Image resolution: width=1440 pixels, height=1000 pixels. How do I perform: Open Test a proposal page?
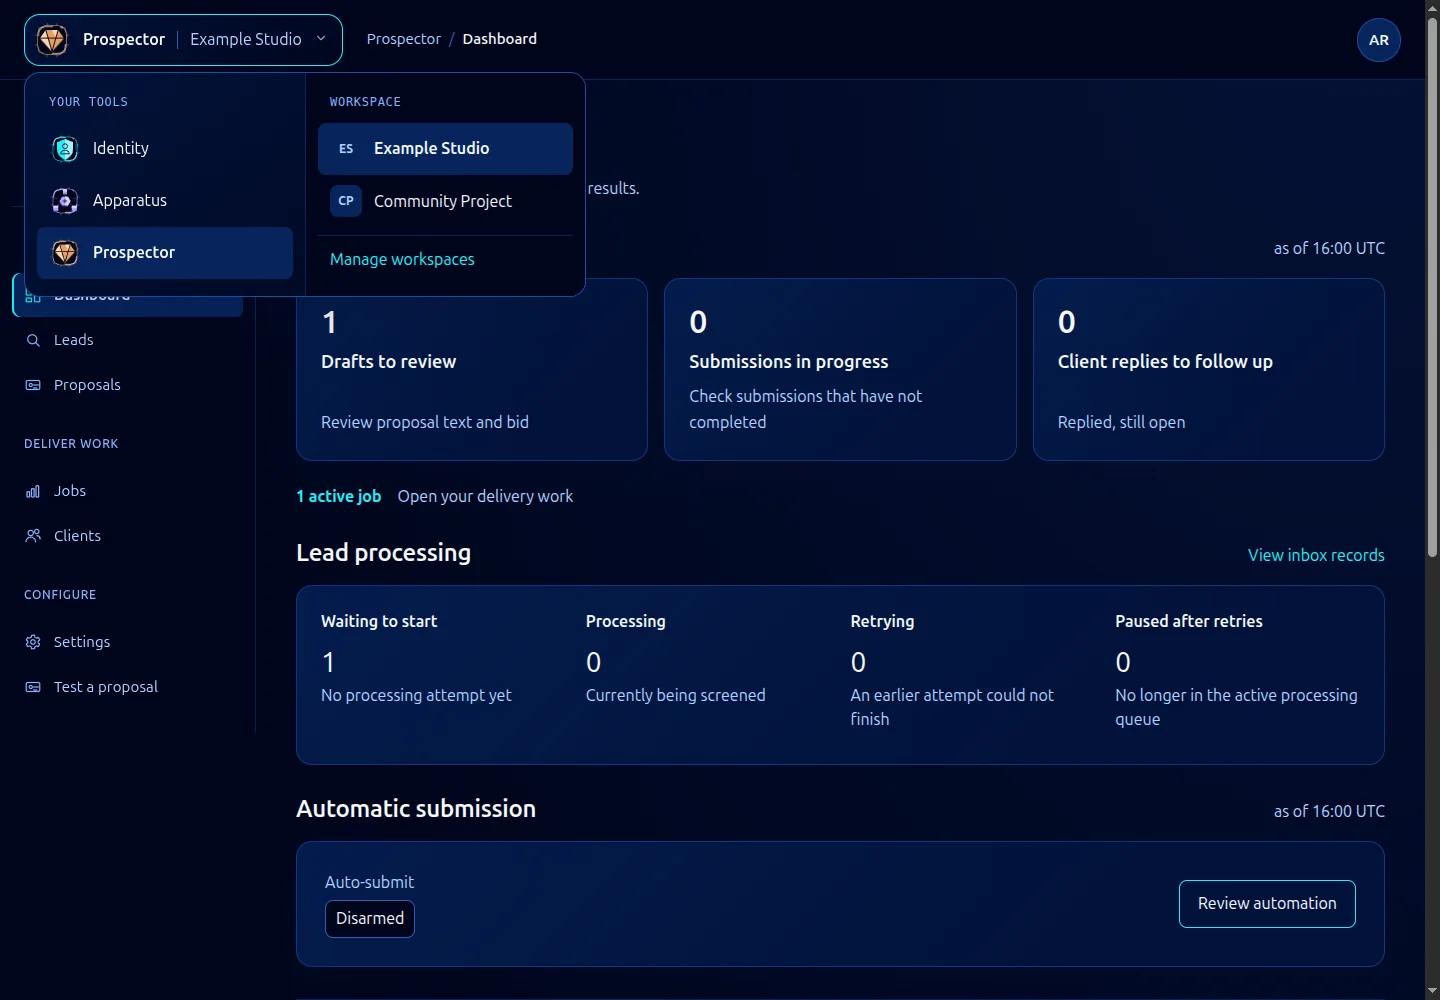coord(128,687)
